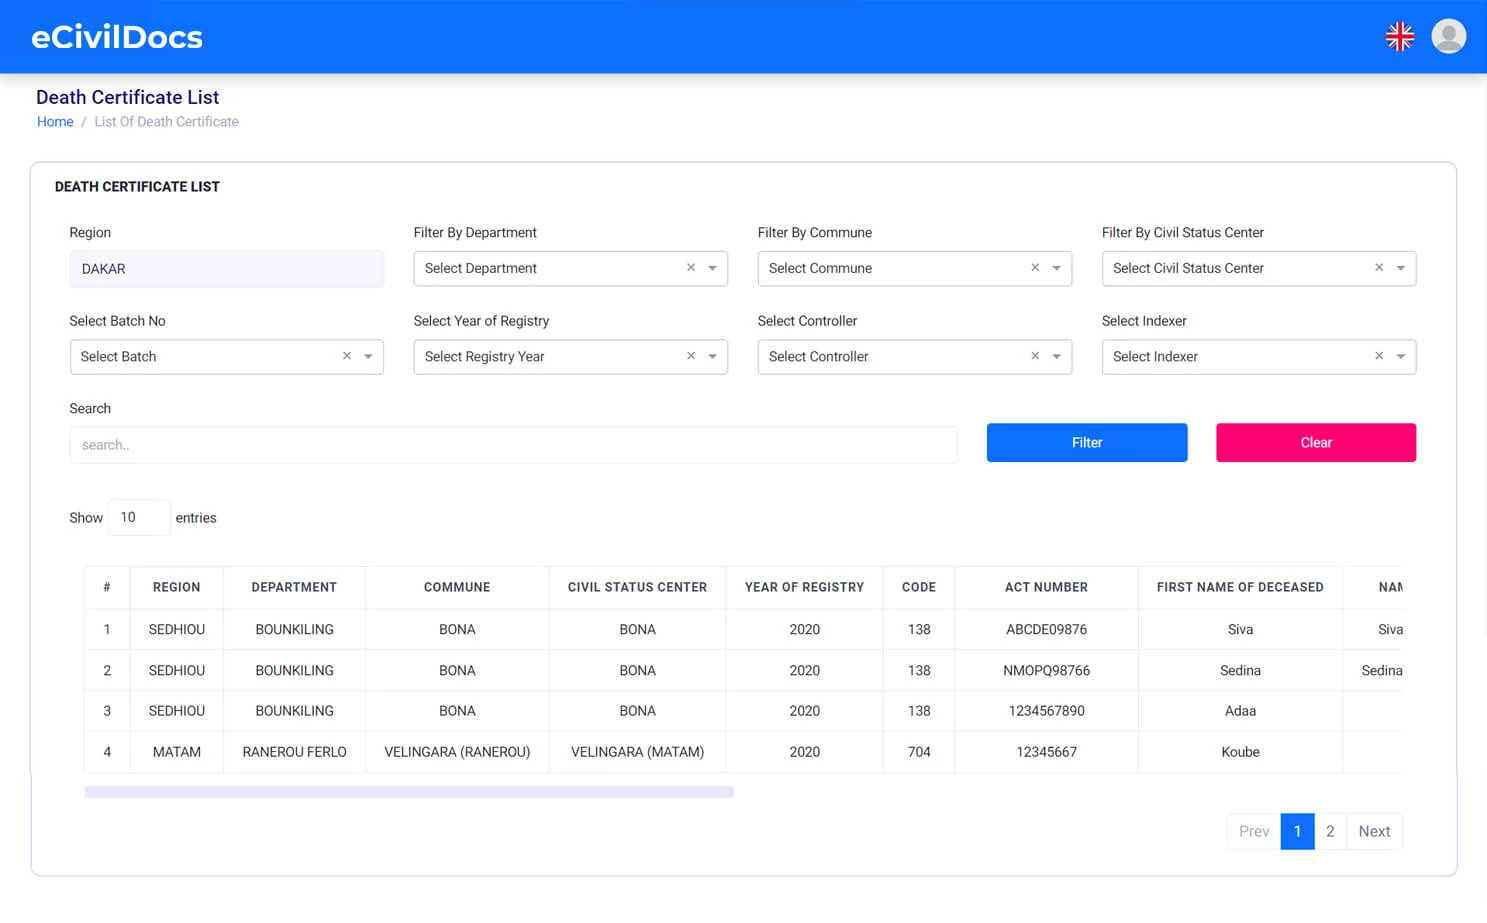Screen dimensions: 1487x923
Task: Expand the Select Indexer dropdown
Action: pos(1400,356)
